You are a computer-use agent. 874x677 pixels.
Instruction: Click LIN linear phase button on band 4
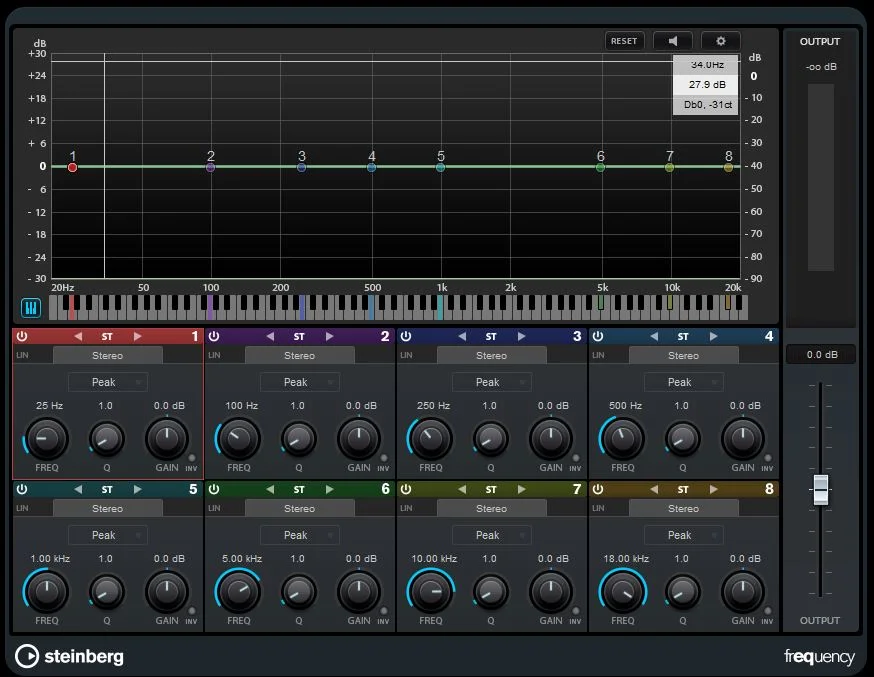(x=598, y=355)
